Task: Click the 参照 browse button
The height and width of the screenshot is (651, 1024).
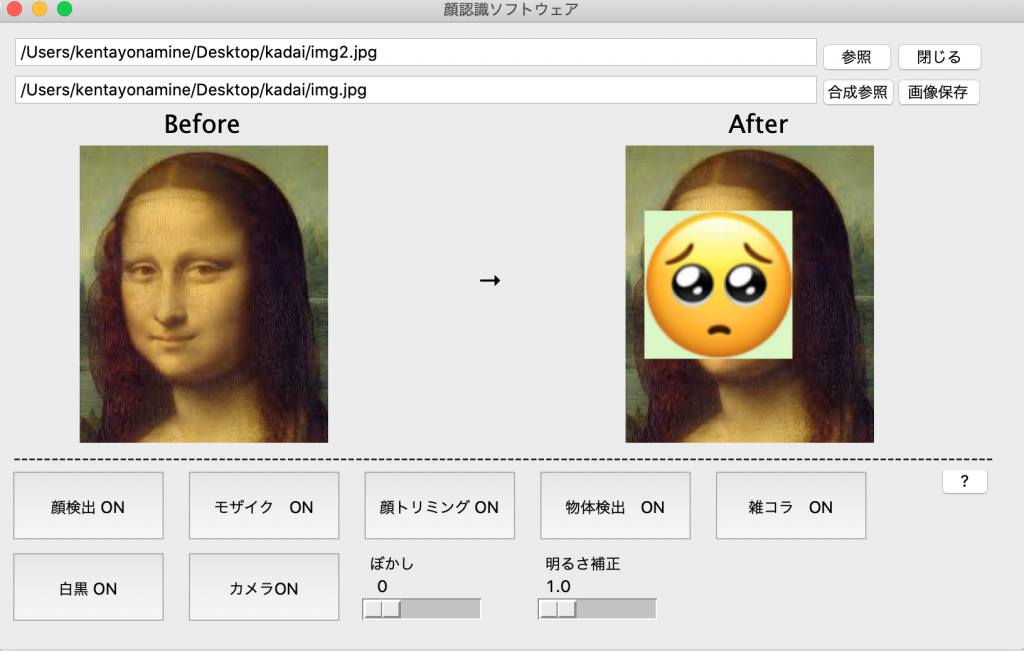Action: 856,57
